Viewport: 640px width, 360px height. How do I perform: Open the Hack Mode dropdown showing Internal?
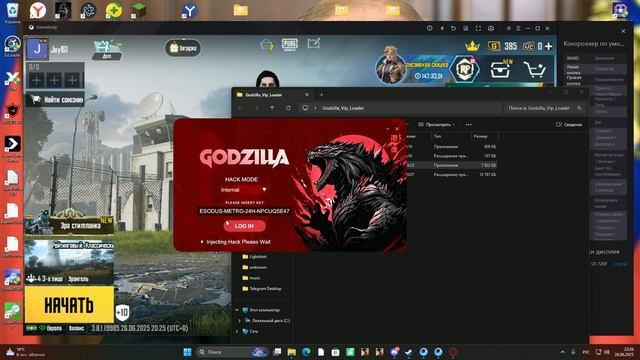click(244, 190)
